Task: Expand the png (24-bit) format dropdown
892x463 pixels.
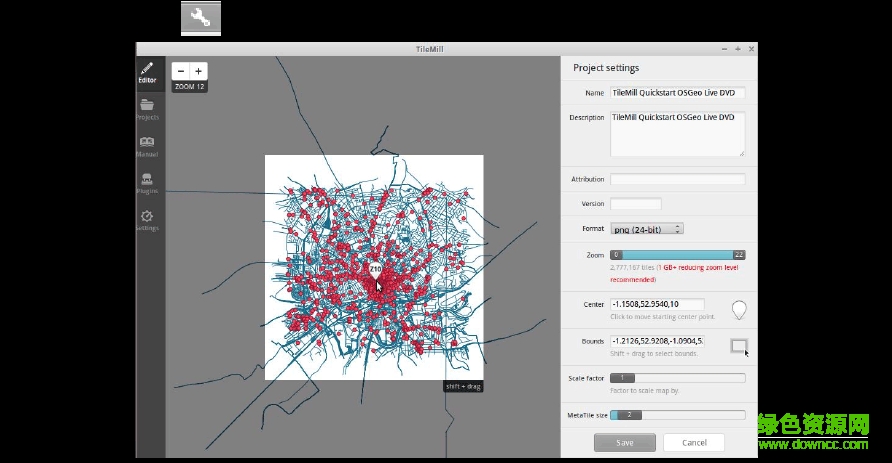Action: tap(647, 229)
